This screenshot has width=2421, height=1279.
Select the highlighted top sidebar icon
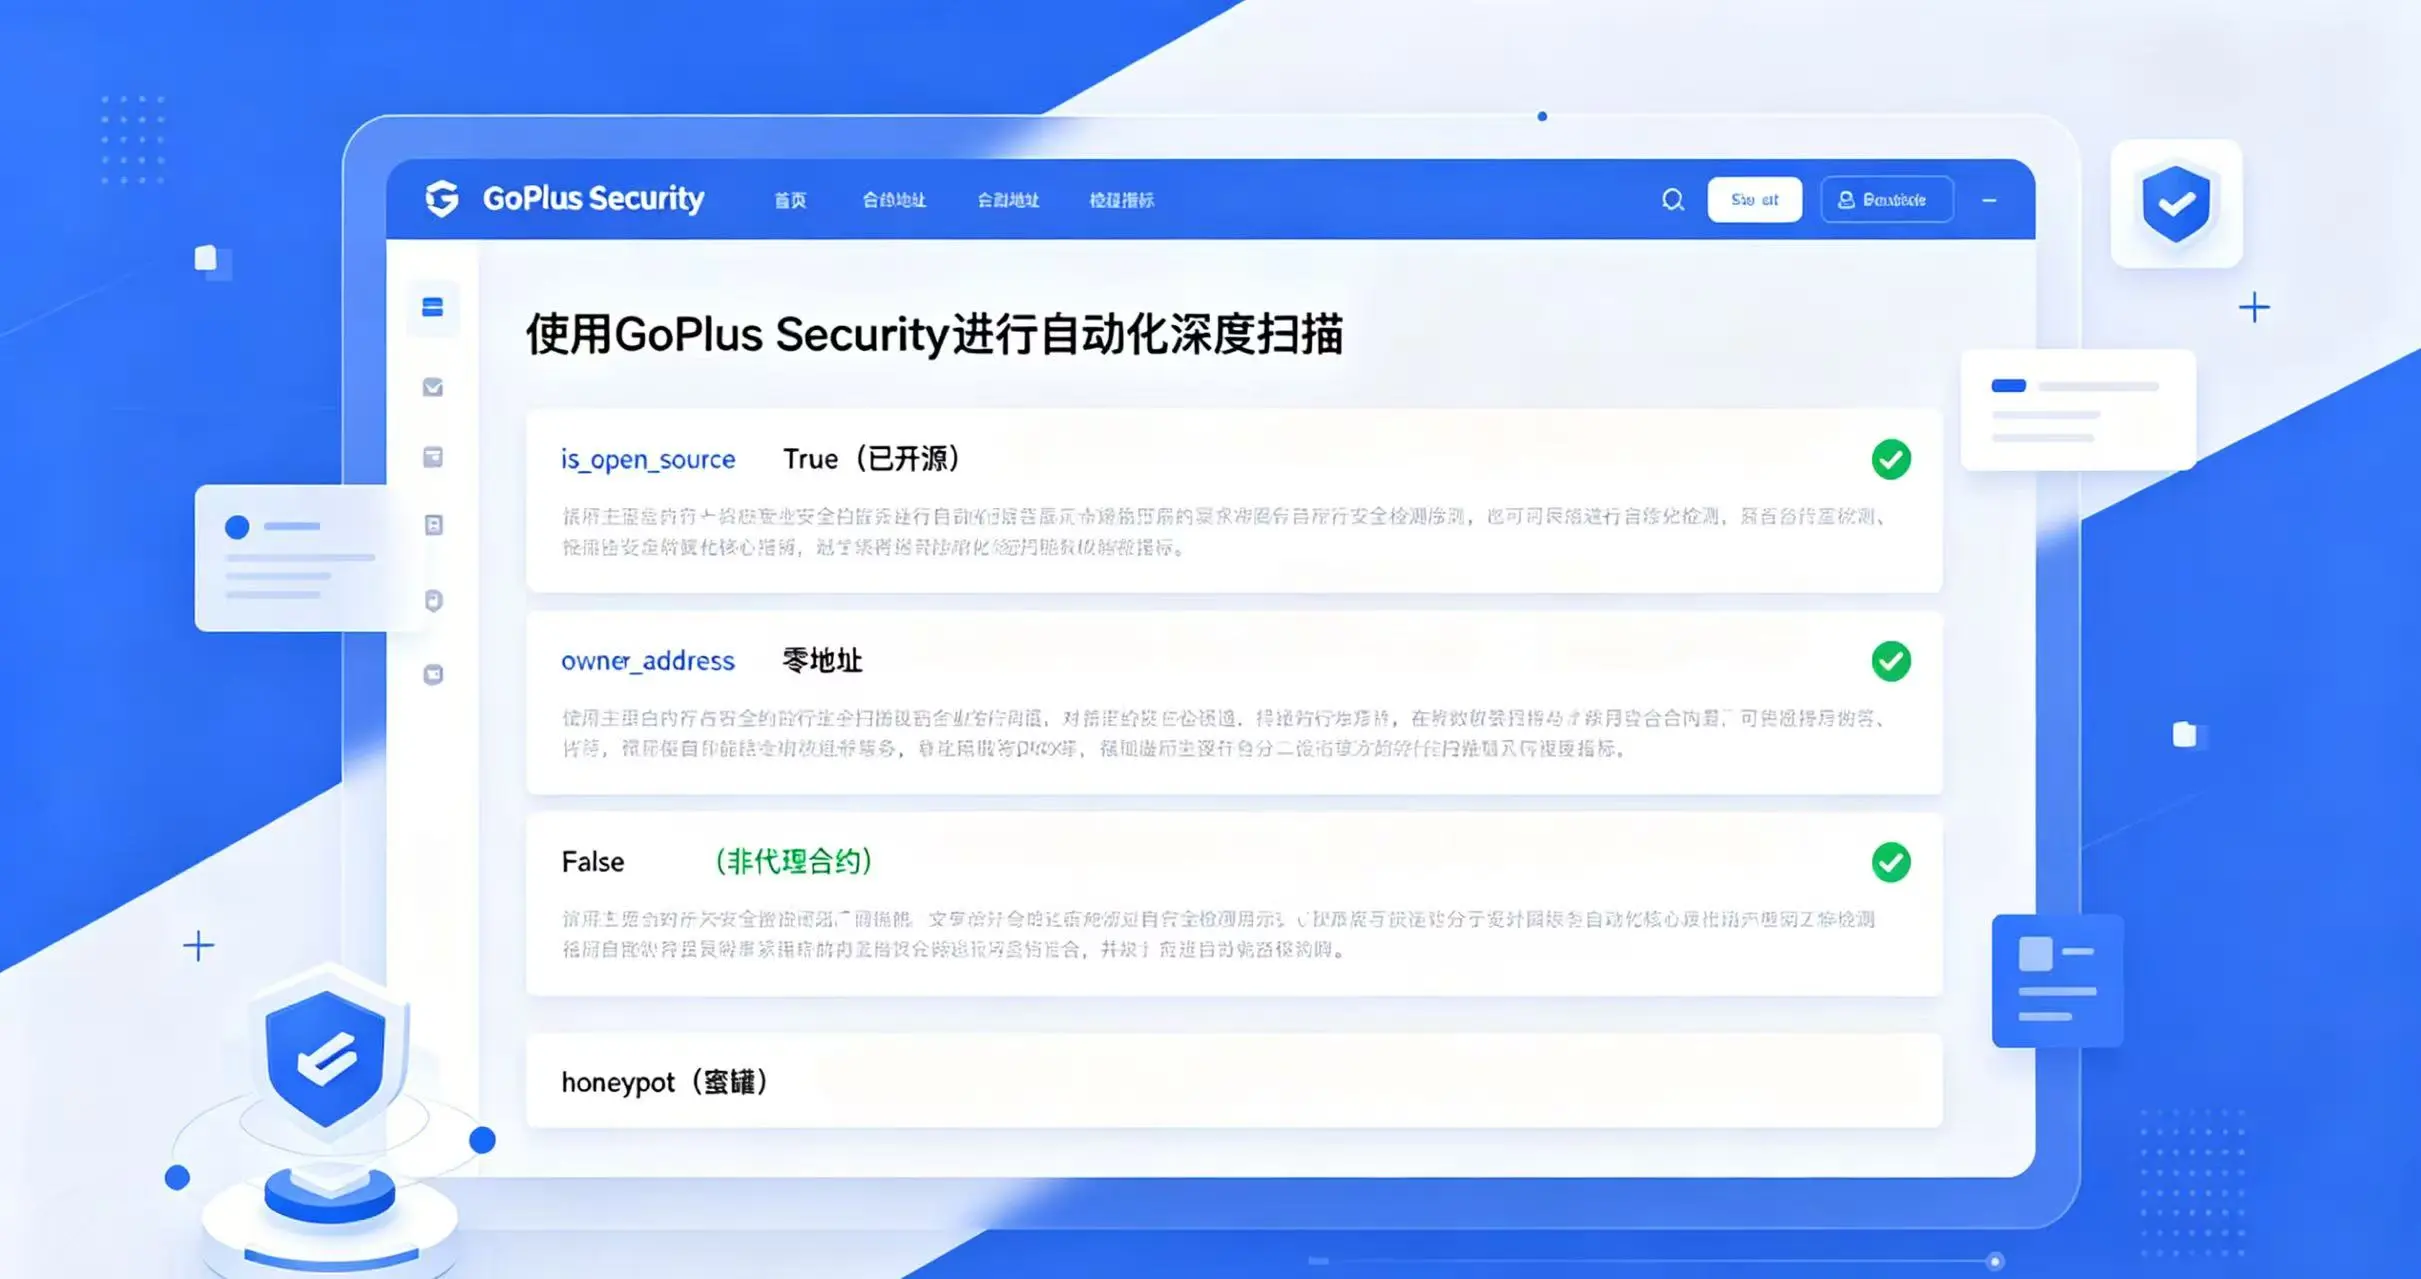click(x=433, y=307)
